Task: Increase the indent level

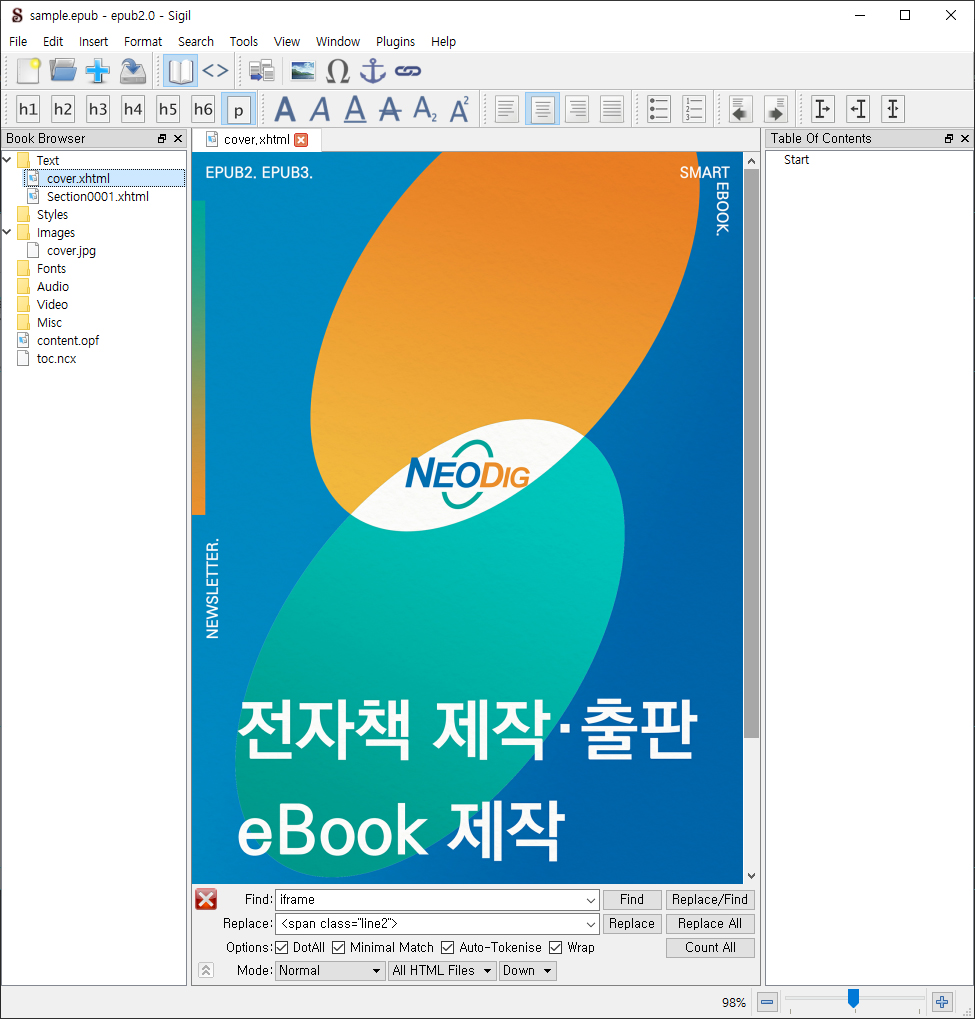Action: pos(775,109)
